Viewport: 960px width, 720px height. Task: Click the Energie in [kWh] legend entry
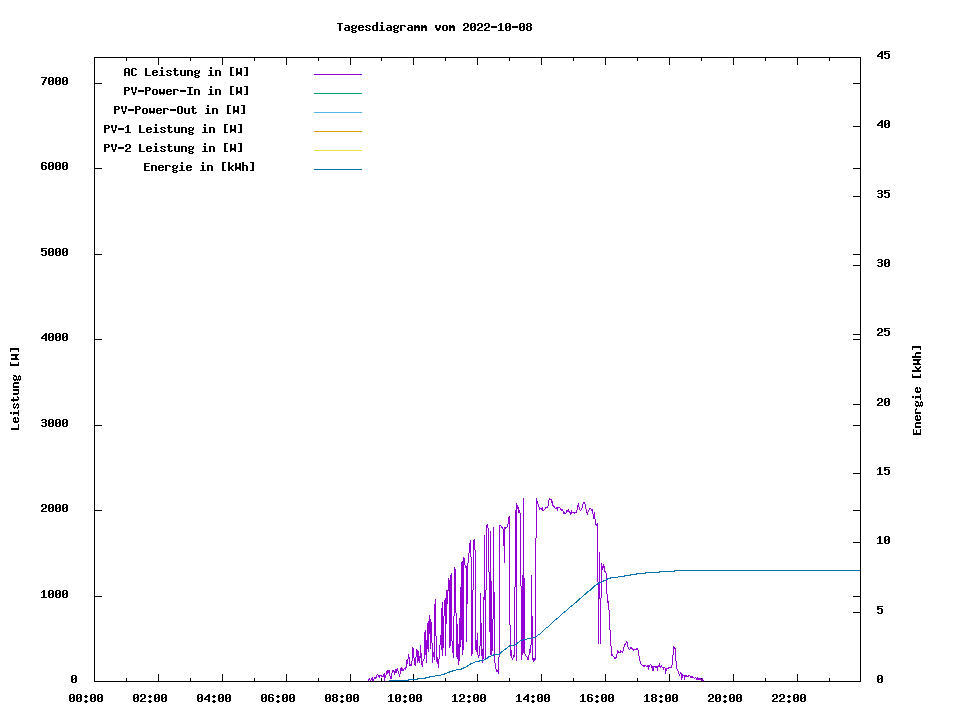click(199, 167)
